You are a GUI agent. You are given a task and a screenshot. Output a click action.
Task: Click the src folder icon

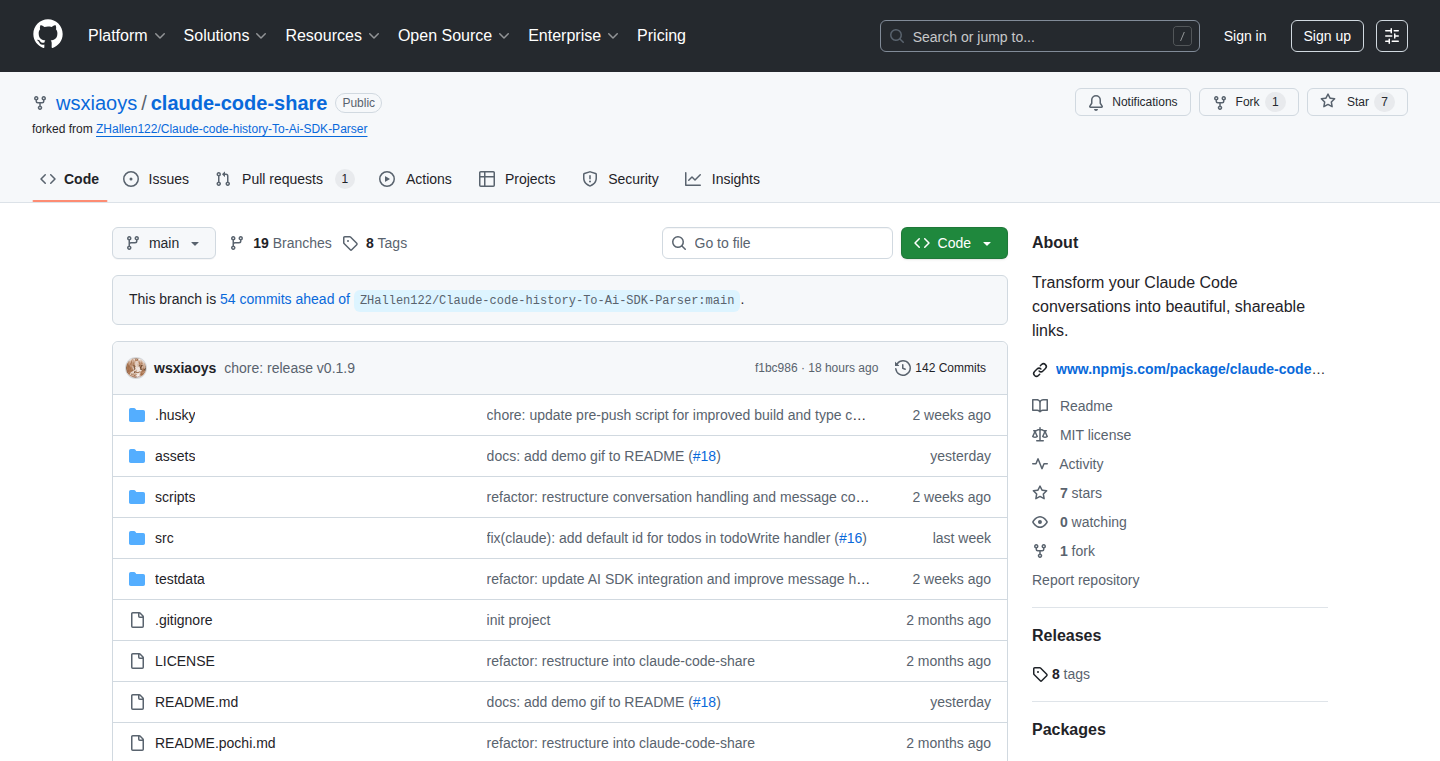(137, 538)
